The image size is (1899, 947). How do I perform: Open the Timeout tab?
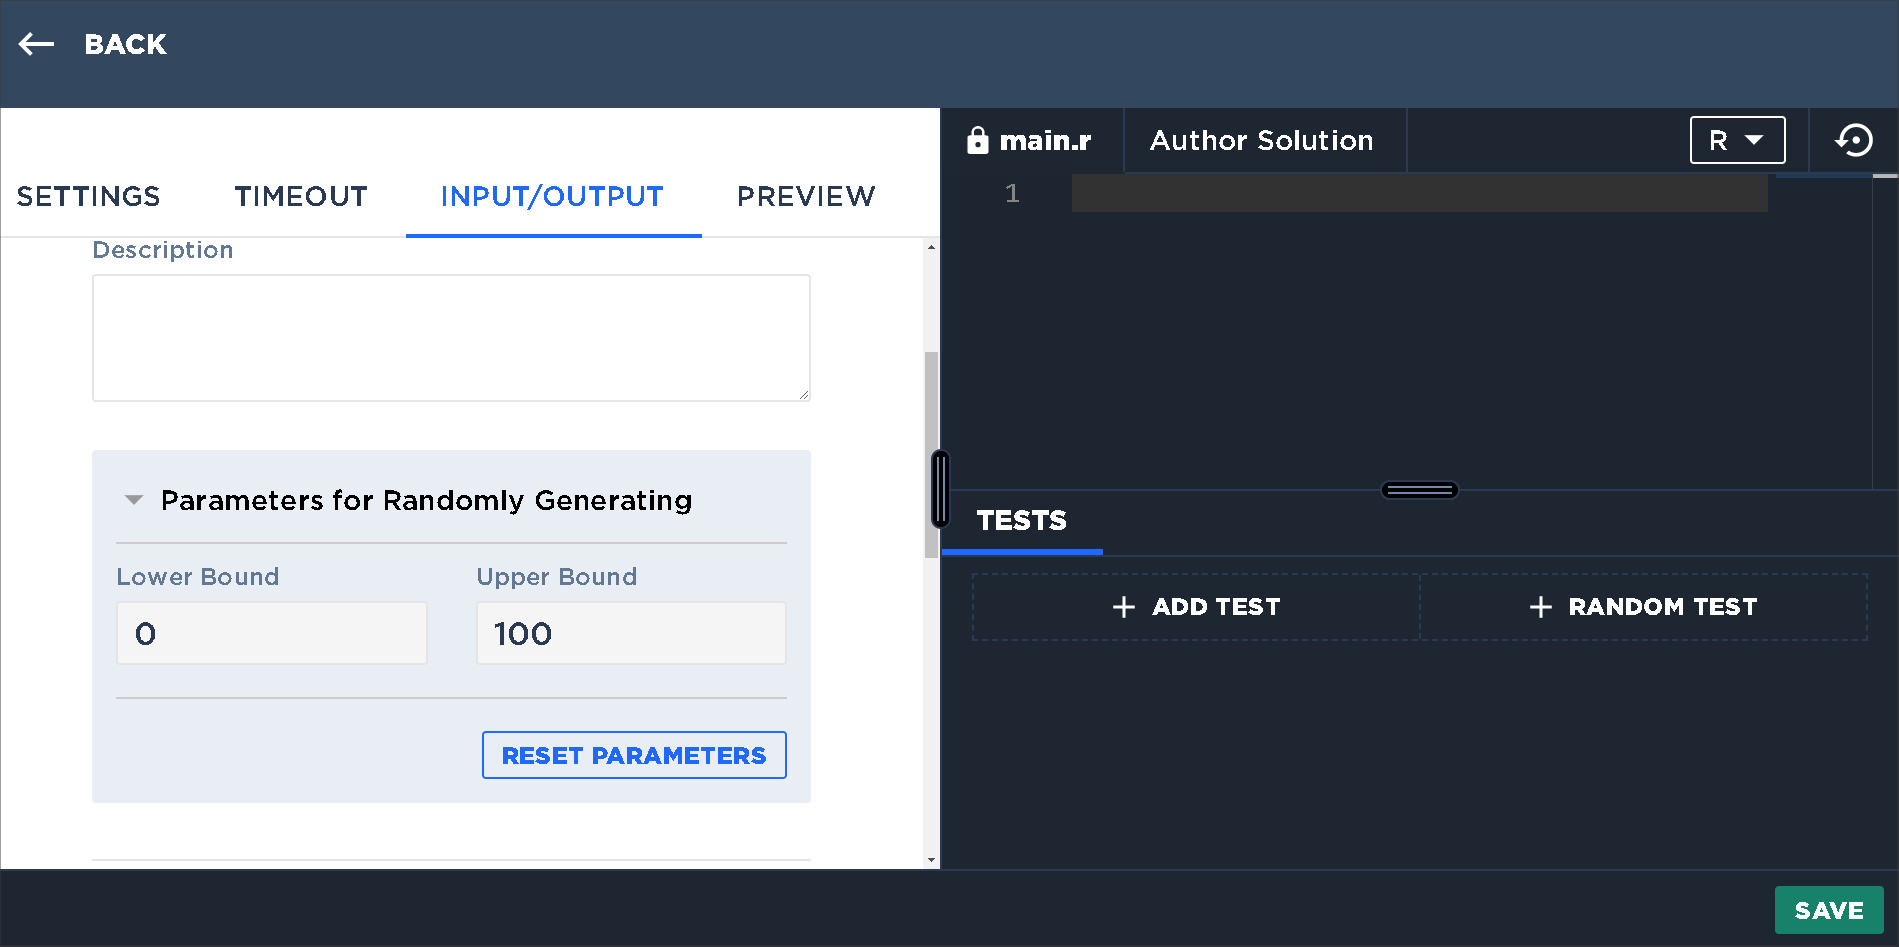(301, 196)
